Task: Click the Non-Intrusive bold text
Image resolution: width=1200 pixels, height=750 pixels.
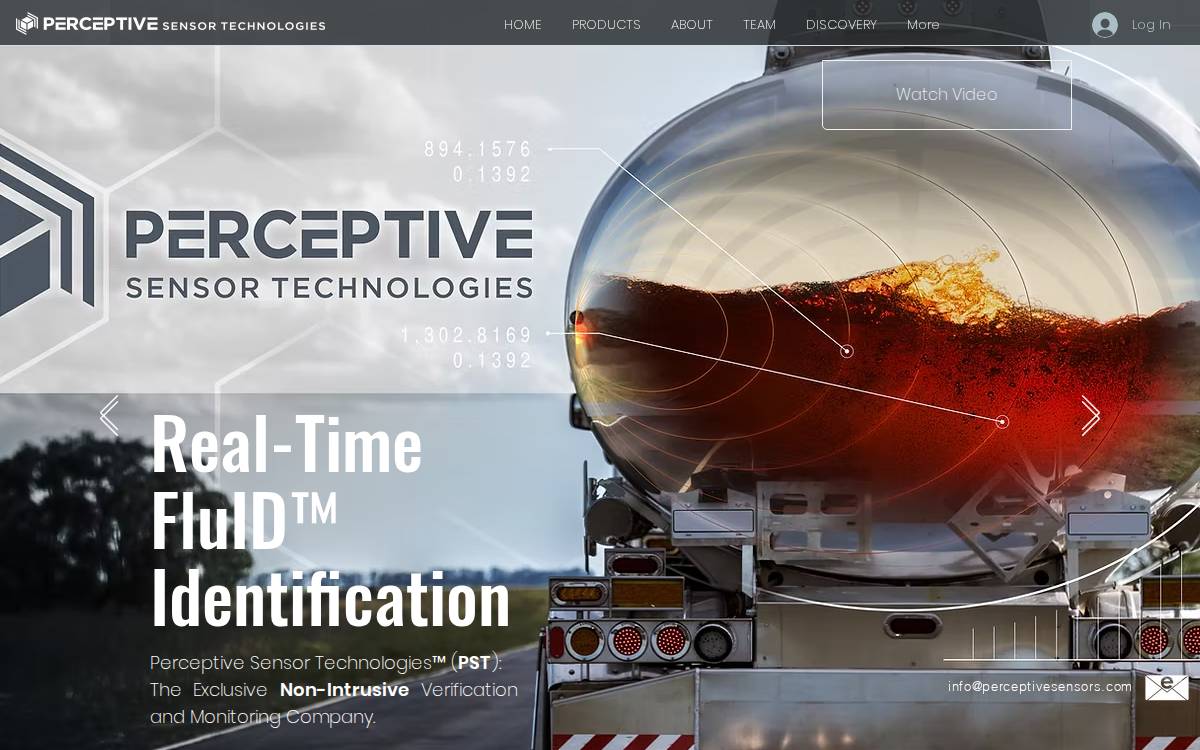Action: point(344,690)
